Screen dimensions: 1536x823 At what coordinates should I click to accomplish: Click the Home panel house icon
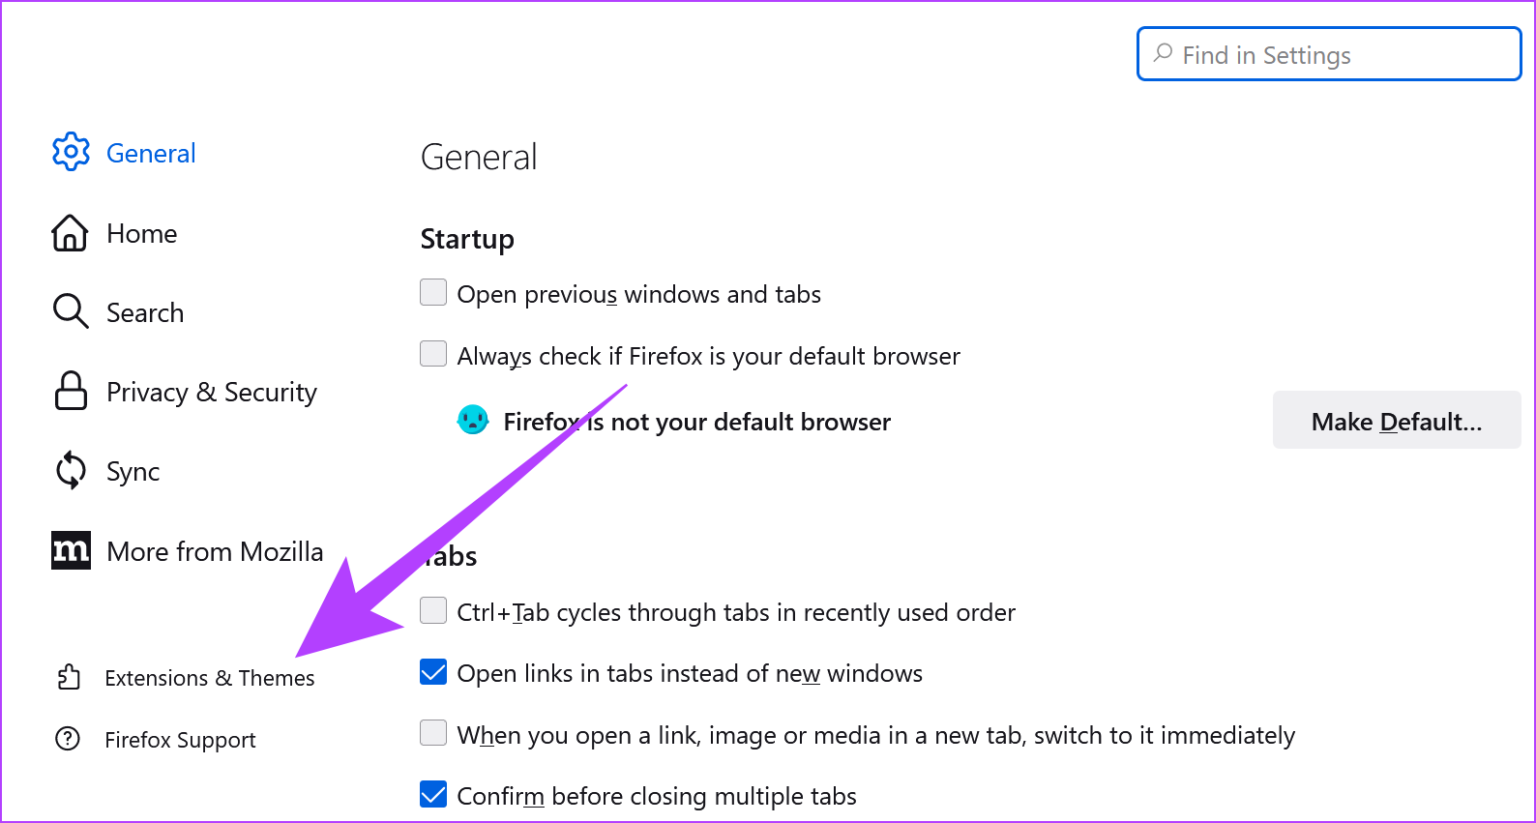point(70,233)
